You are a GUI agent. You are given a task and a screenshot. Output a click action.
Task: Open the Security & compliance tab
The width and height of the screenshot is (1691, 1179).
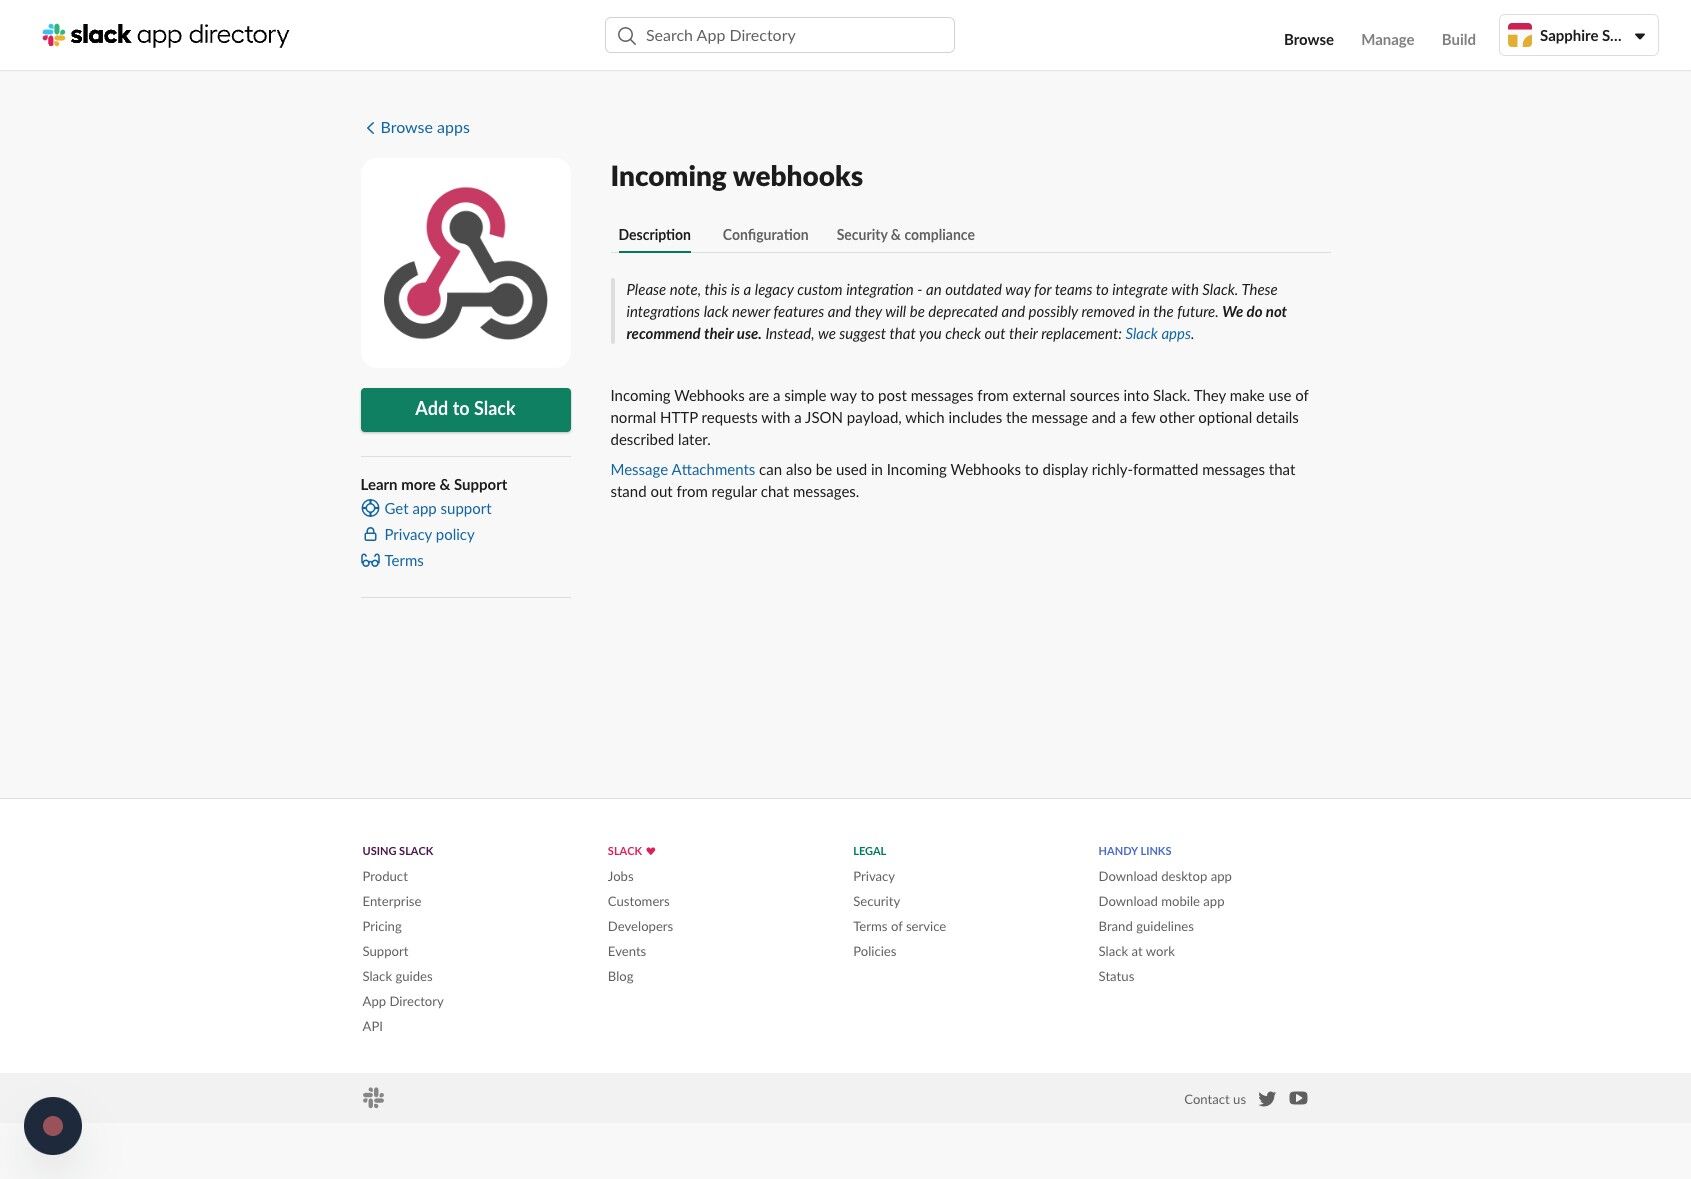[x=905, y=235]
